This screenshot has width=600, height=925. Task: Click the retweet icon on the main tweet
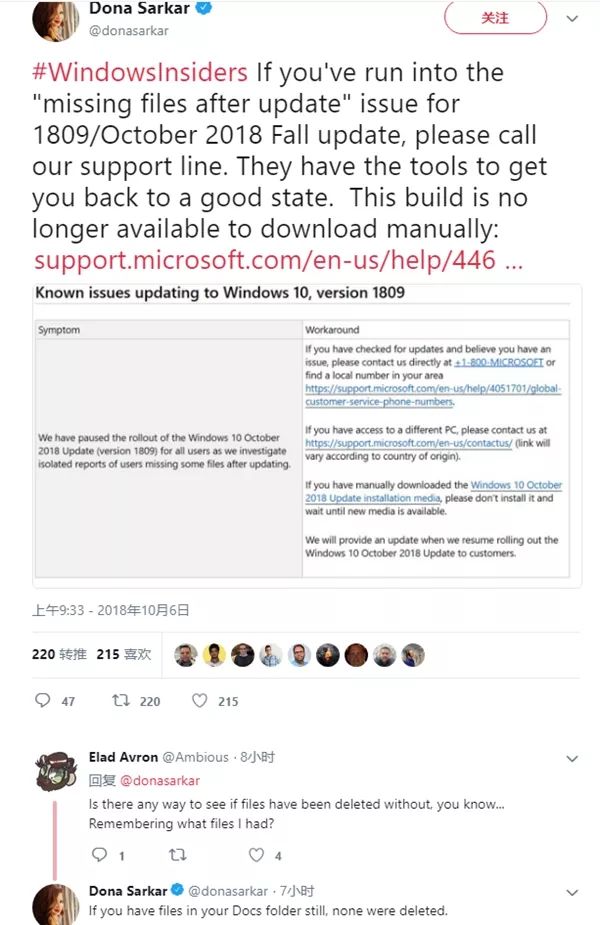click(122, 701)
